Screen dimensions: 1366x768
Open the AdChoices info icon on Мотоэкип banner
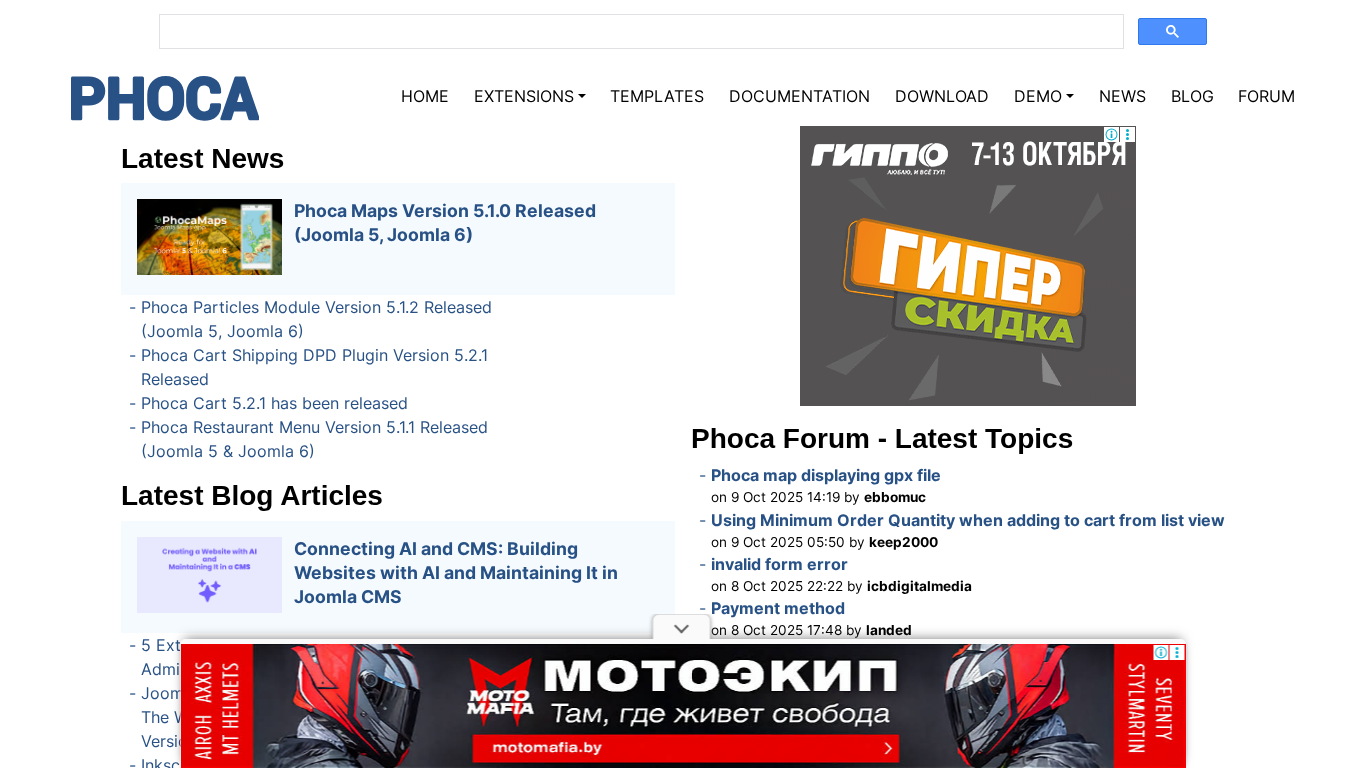(x=1161, y=652)
